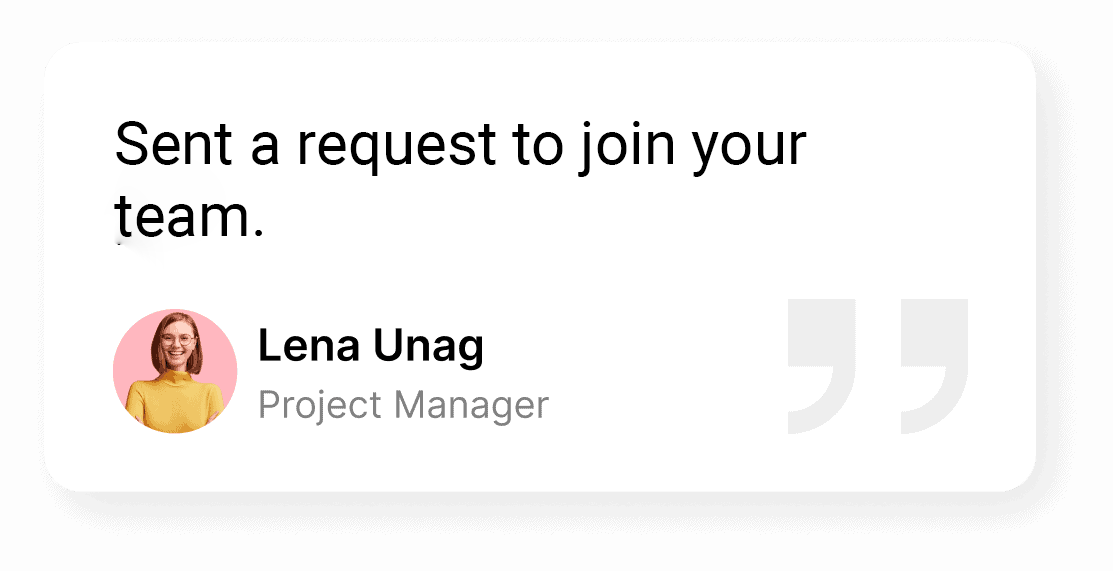Screen dimensions: 1113x571
Task: Open the Lena Unag name link
Action: [x=370, y=347]
